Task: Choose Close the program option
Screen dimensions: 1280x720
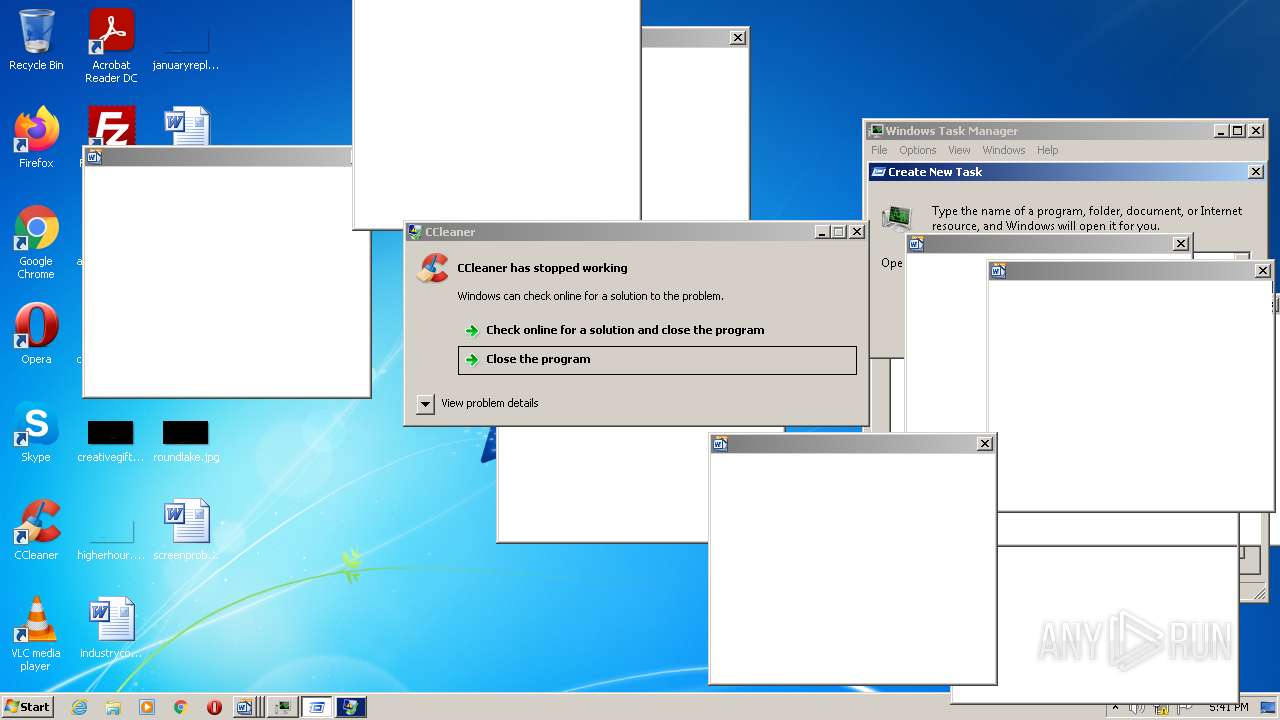Action: (x=657, y=360)
